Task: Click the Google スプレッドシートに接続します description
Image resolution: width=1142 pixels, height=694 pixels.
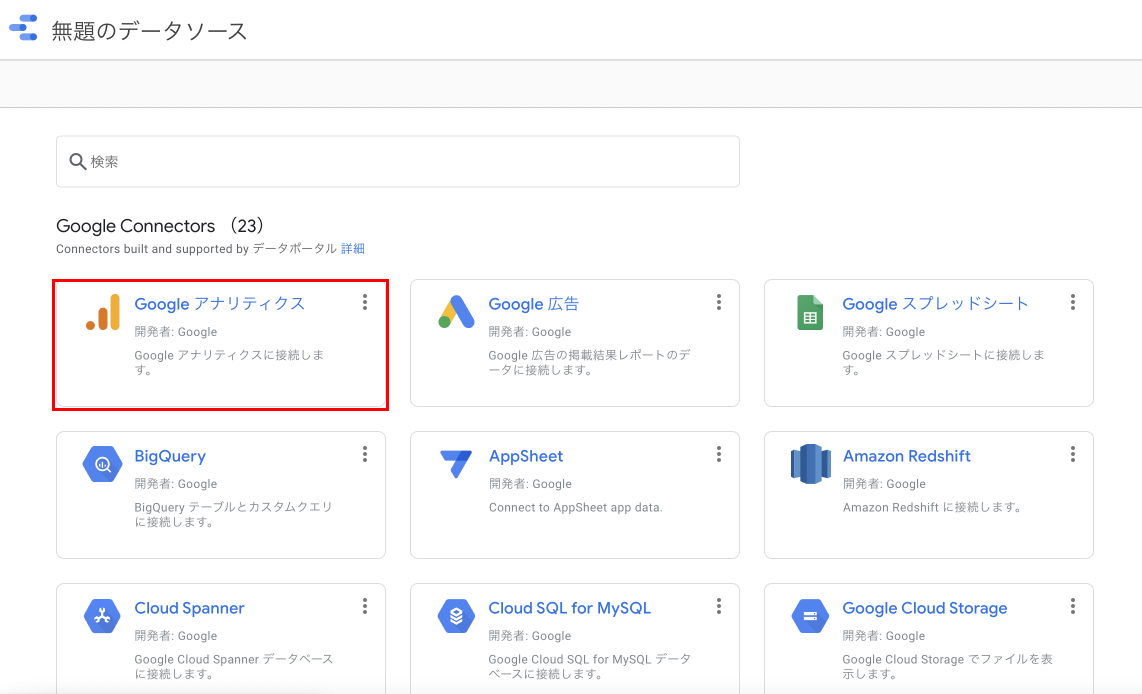Action: pyautogui.click(x=943, y=362)
